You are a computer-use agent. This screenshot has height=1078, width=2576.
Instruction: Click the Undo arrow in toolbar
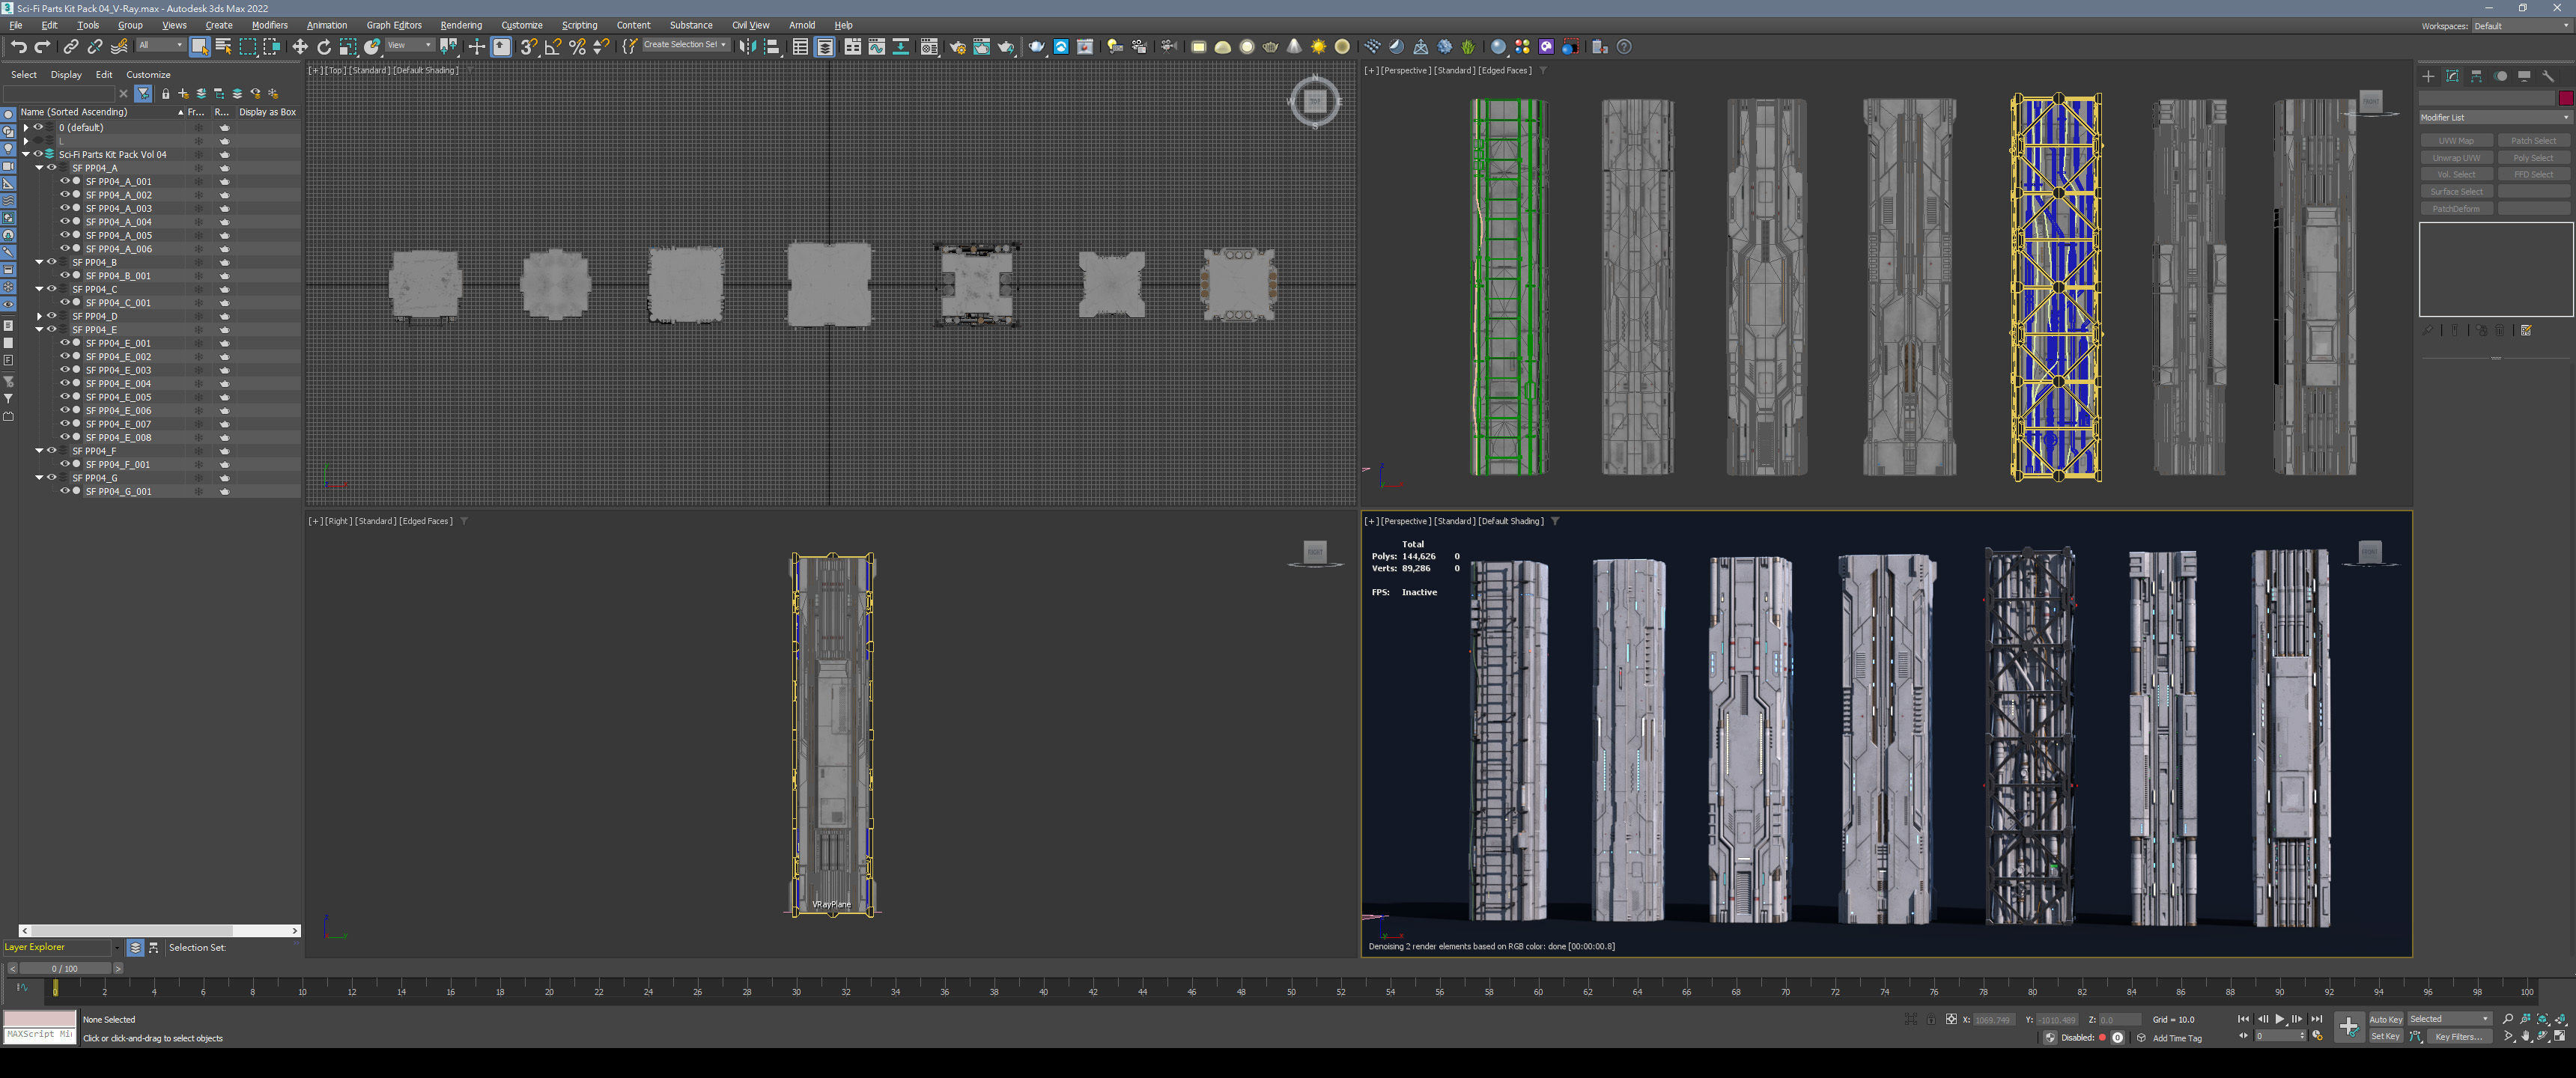(x=18, y=47)
